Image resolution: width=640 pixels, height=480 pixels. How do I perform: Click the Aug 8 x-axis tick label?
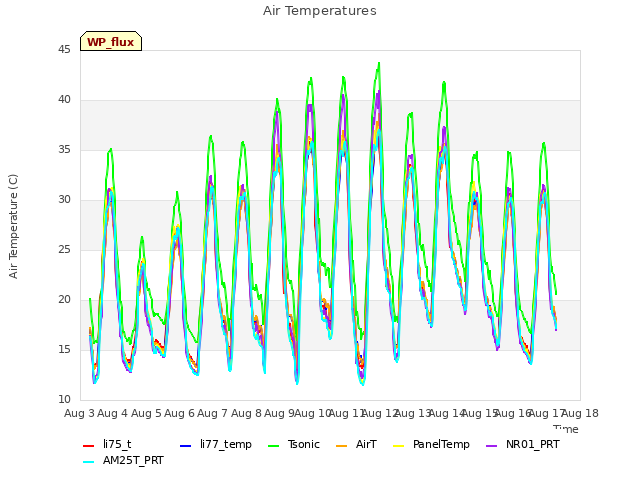coord(246,413)
